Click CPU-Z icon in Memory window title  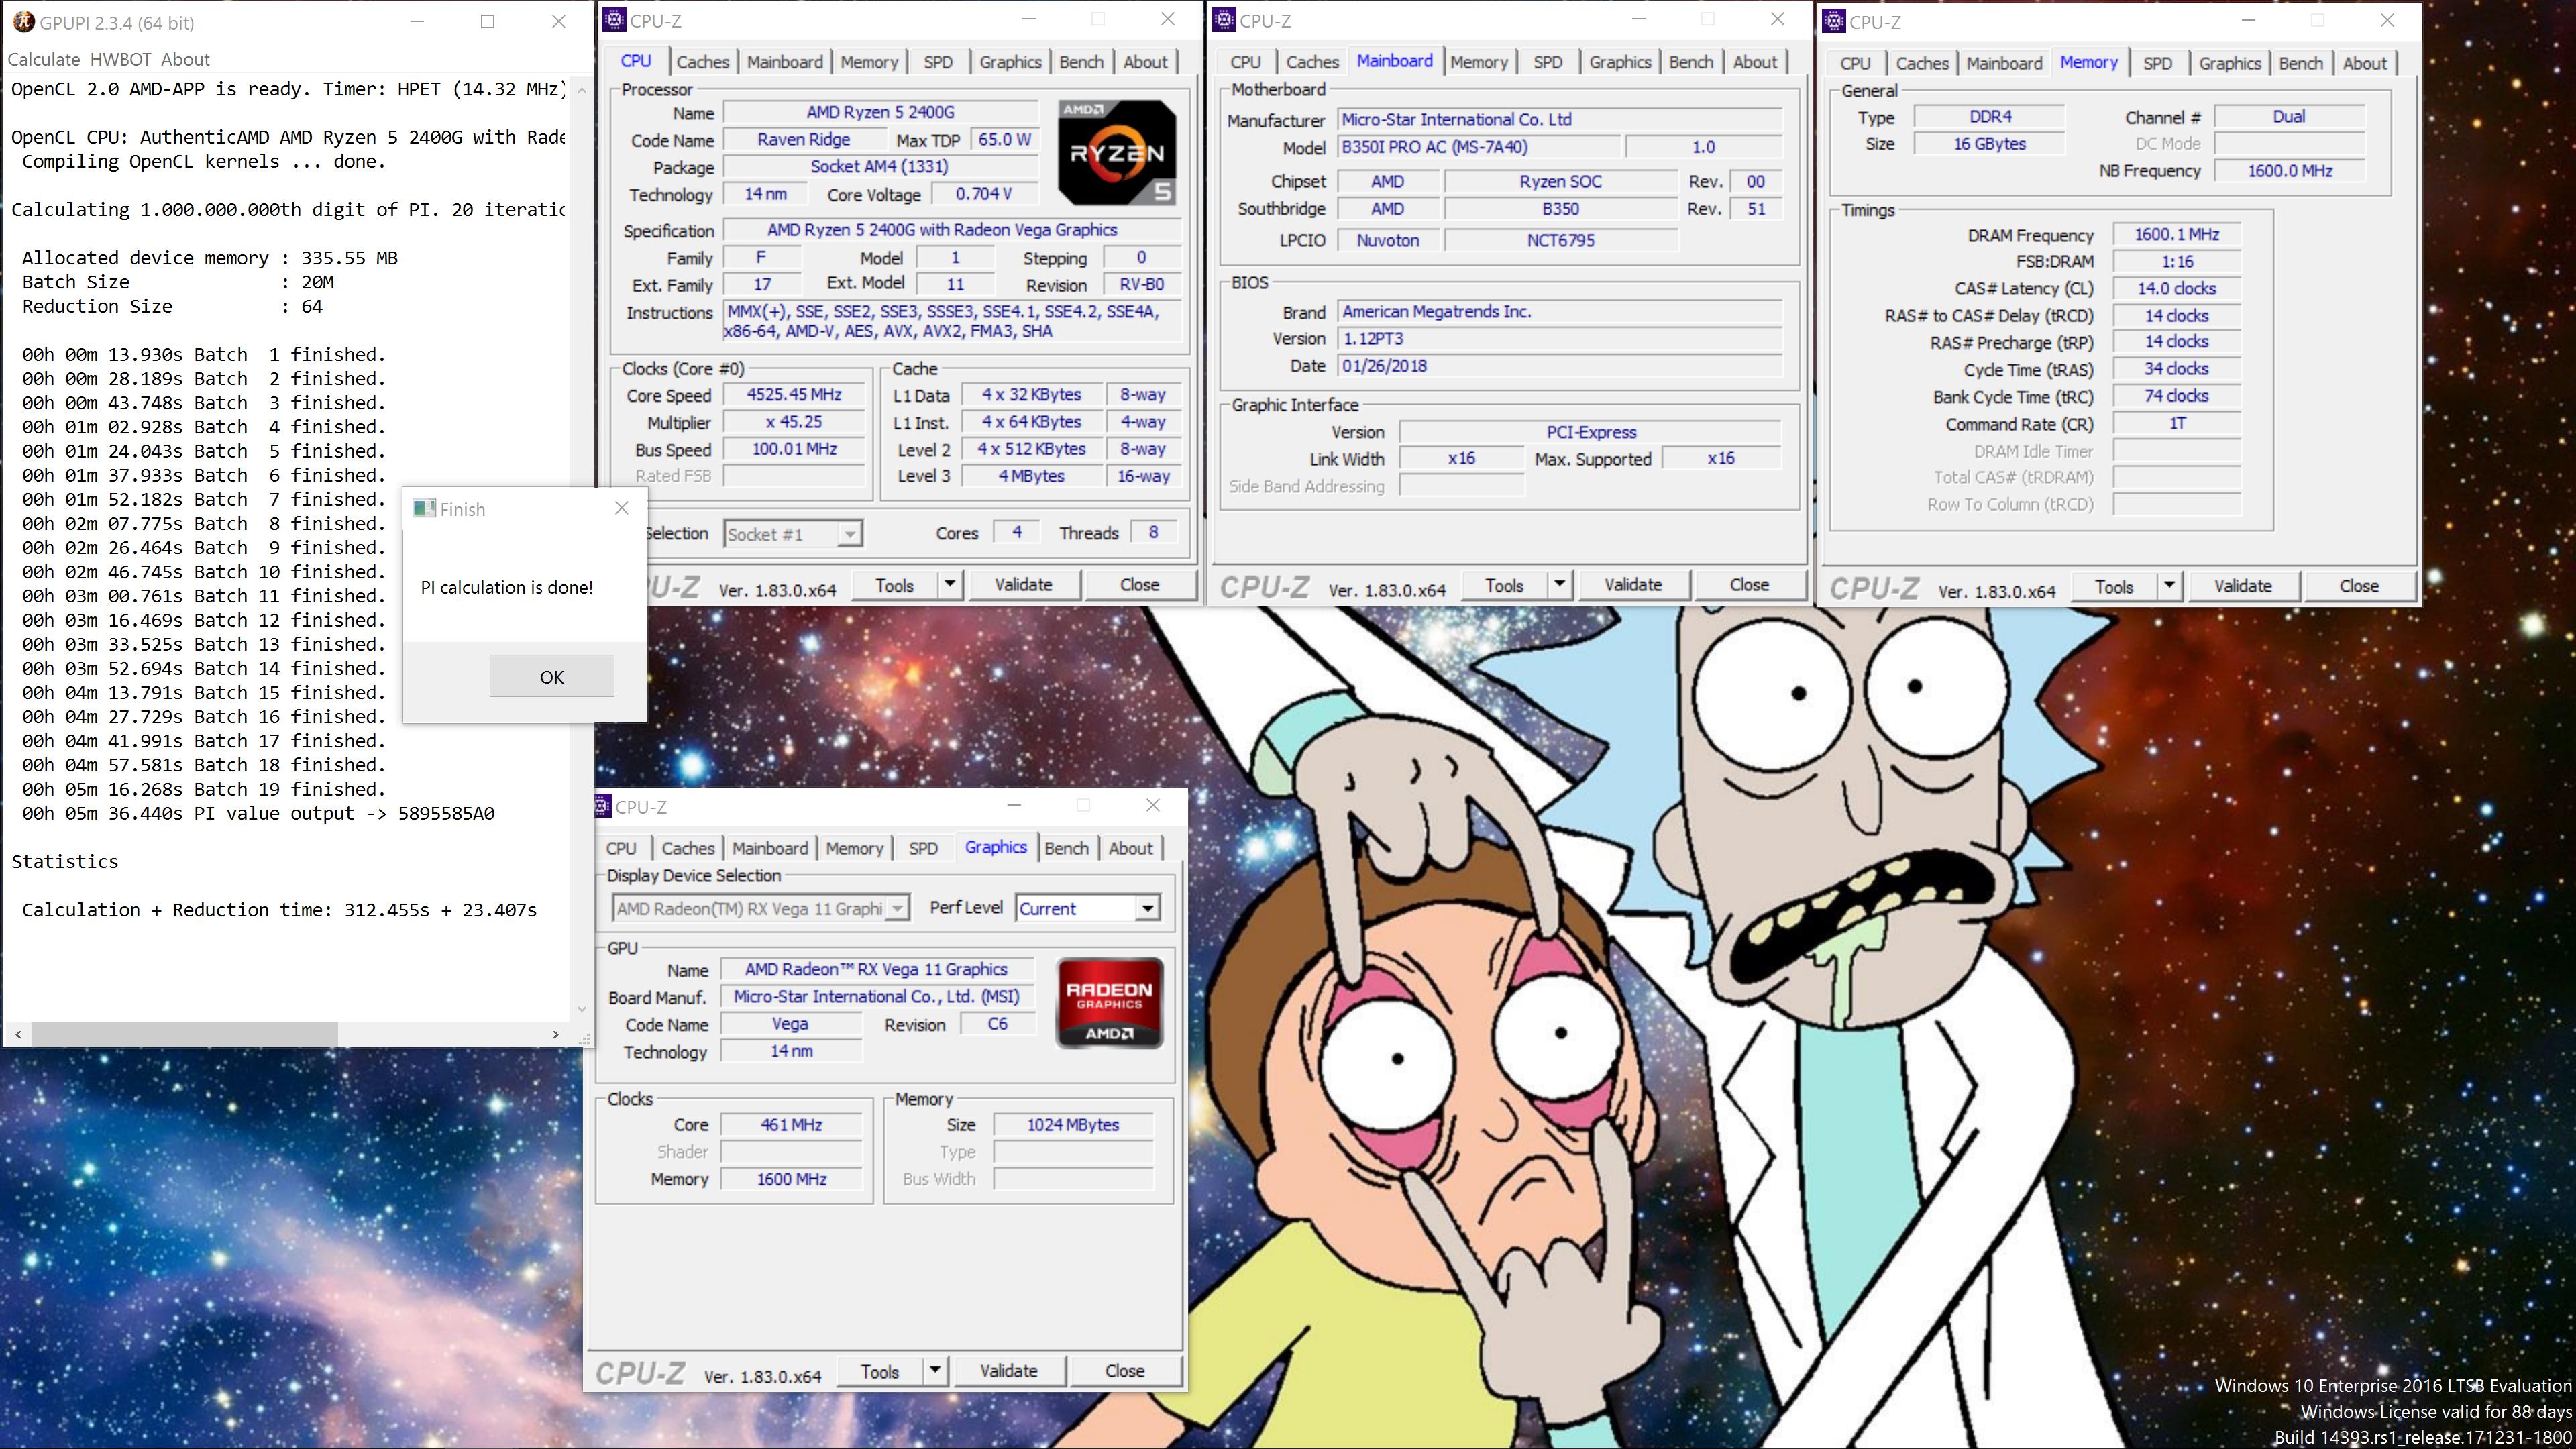click(1833, 21)
